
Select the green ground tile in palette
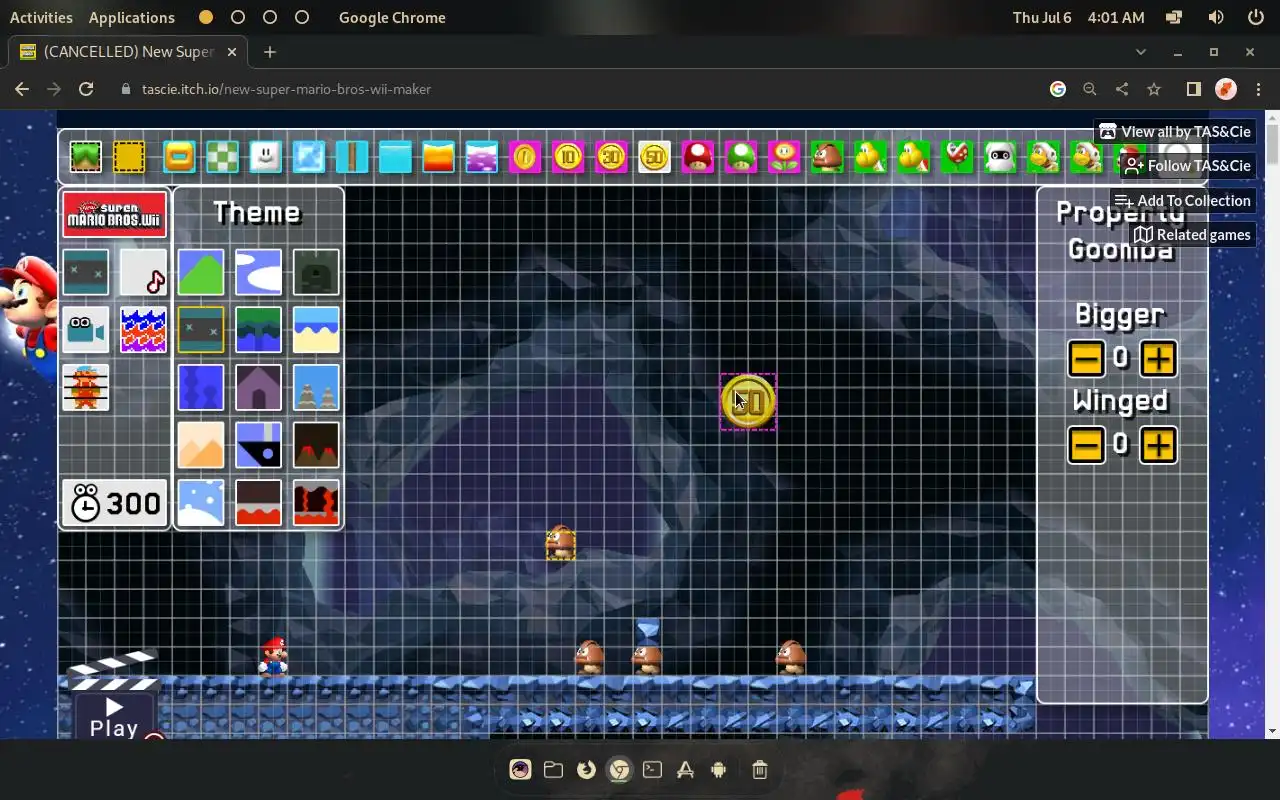click(86, 157)
